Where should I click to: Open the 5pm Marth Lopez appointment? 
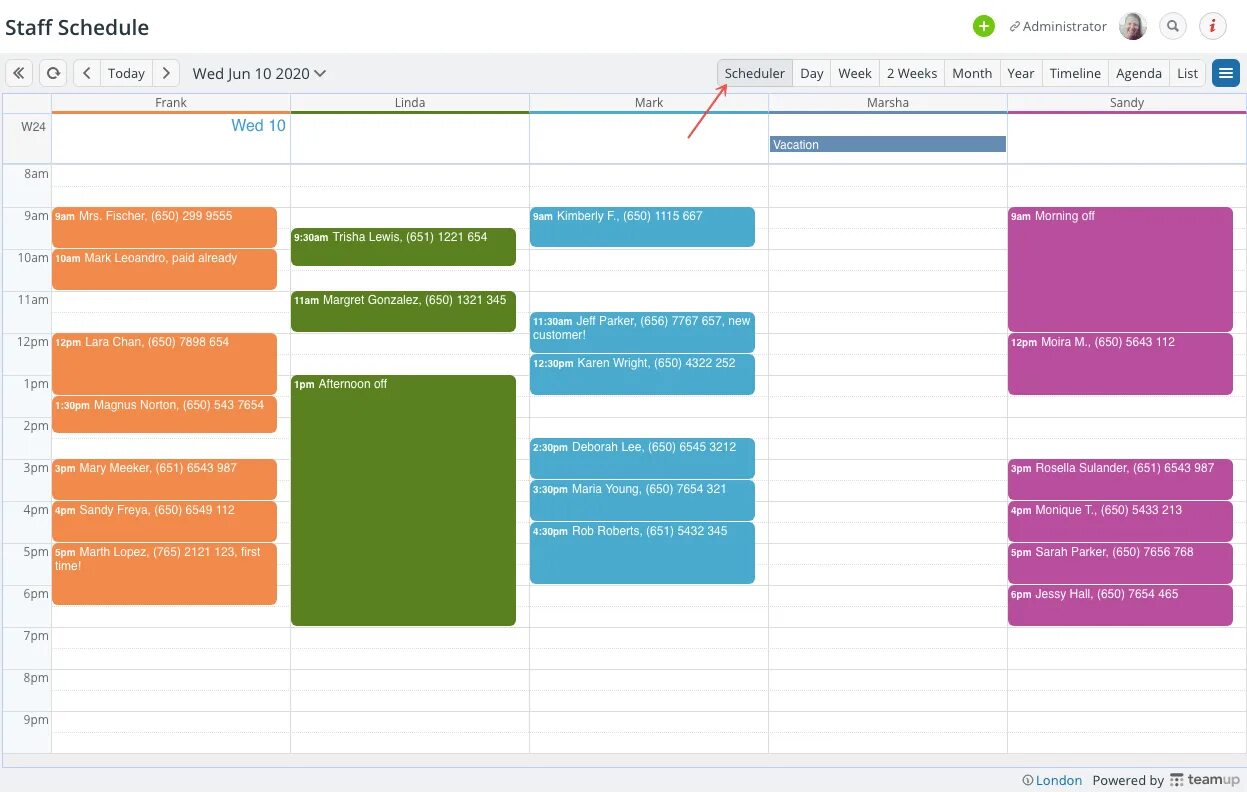164,574
